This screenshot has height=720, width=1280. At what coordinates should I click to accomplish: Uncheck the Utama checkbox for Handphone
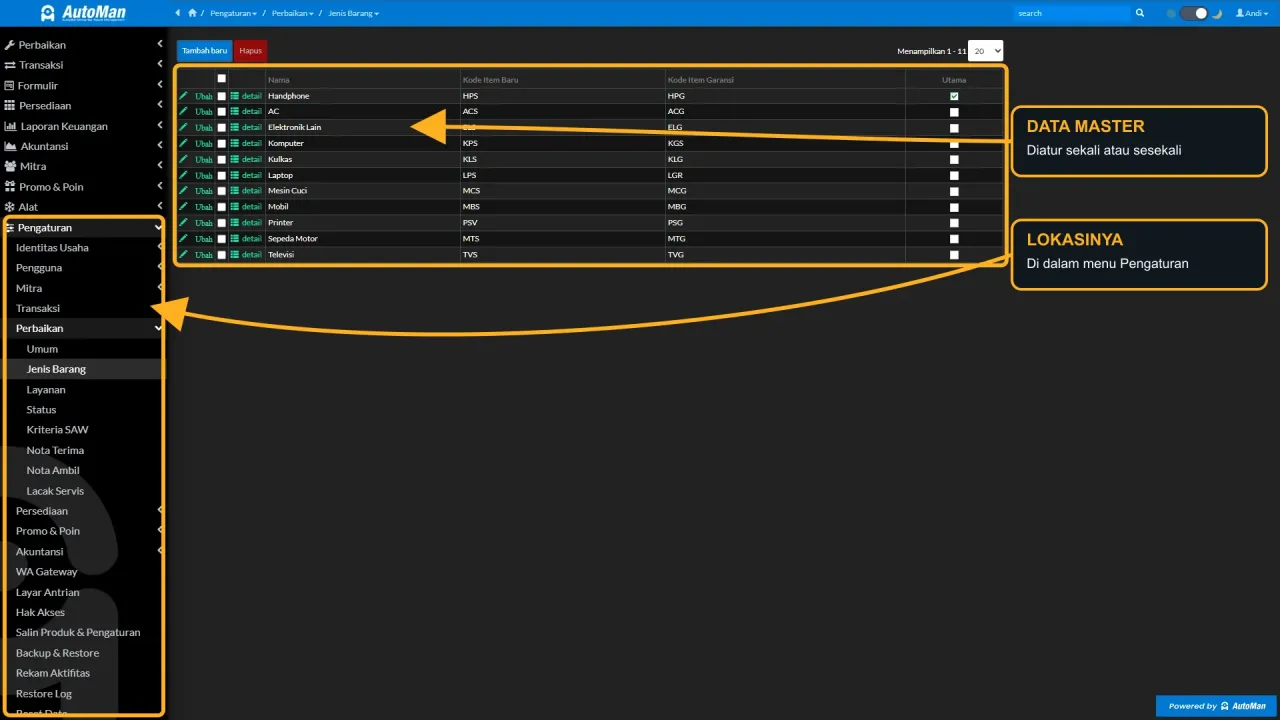point(954,96)
